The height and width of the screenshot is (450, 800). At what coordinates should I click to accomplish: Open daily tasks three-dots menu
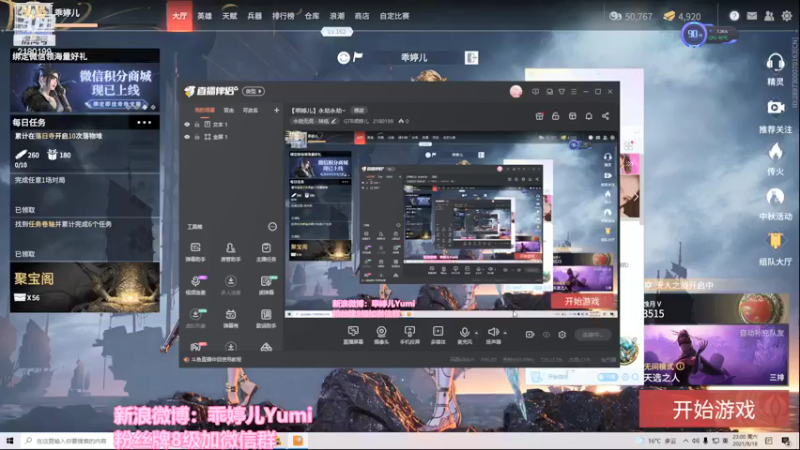[144, 122]
